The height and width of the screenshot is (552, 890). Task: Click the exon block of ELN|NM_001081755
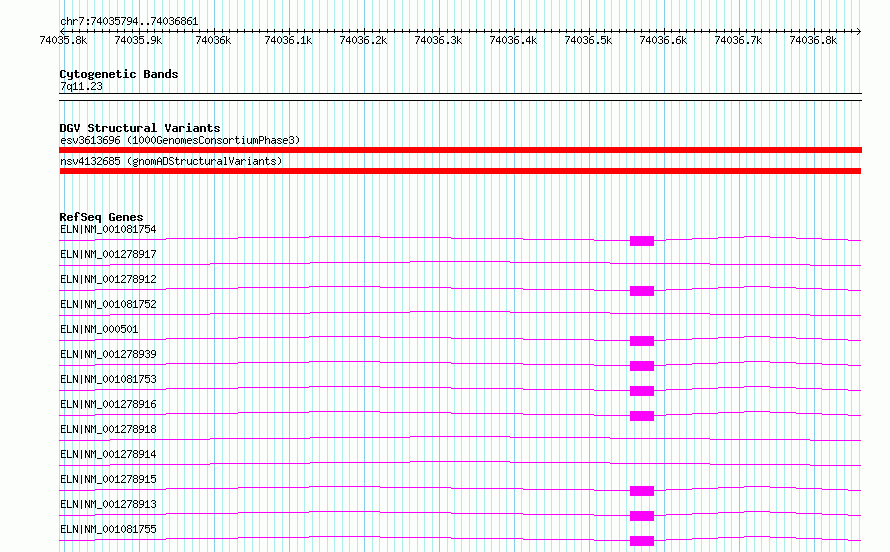pyautogui.click(x=642, y=541)
